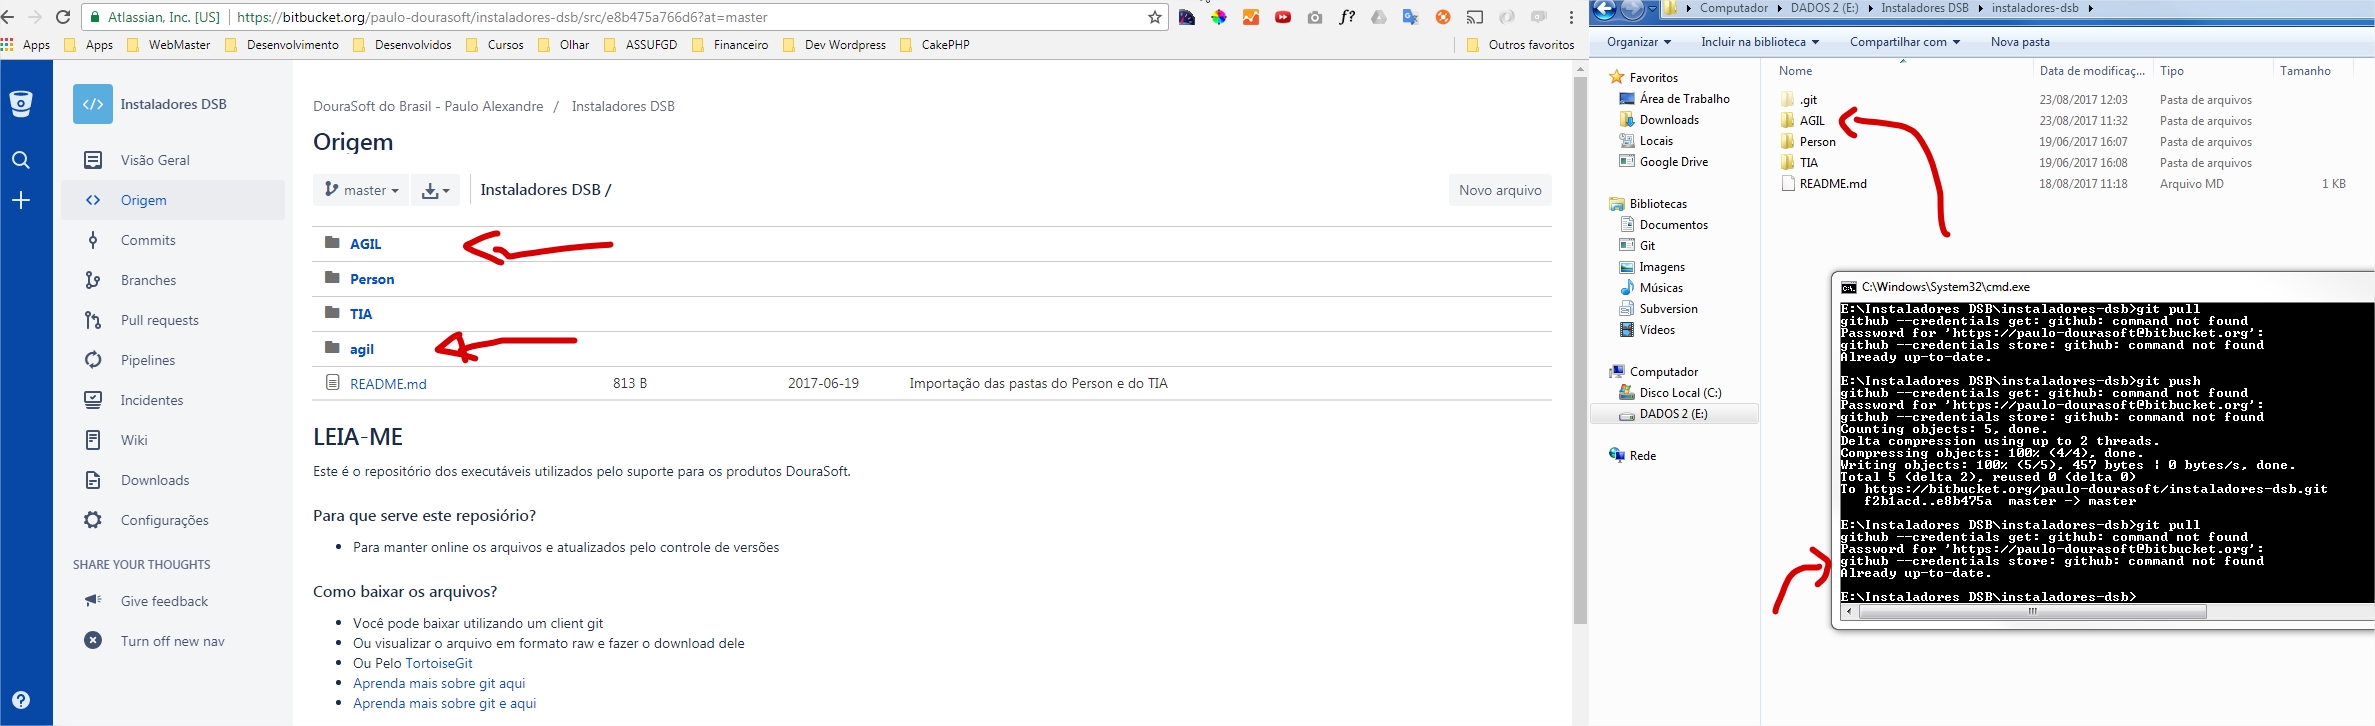
Task: Open the Chrome three-dot menu
Action: [x=1571, y=17]
